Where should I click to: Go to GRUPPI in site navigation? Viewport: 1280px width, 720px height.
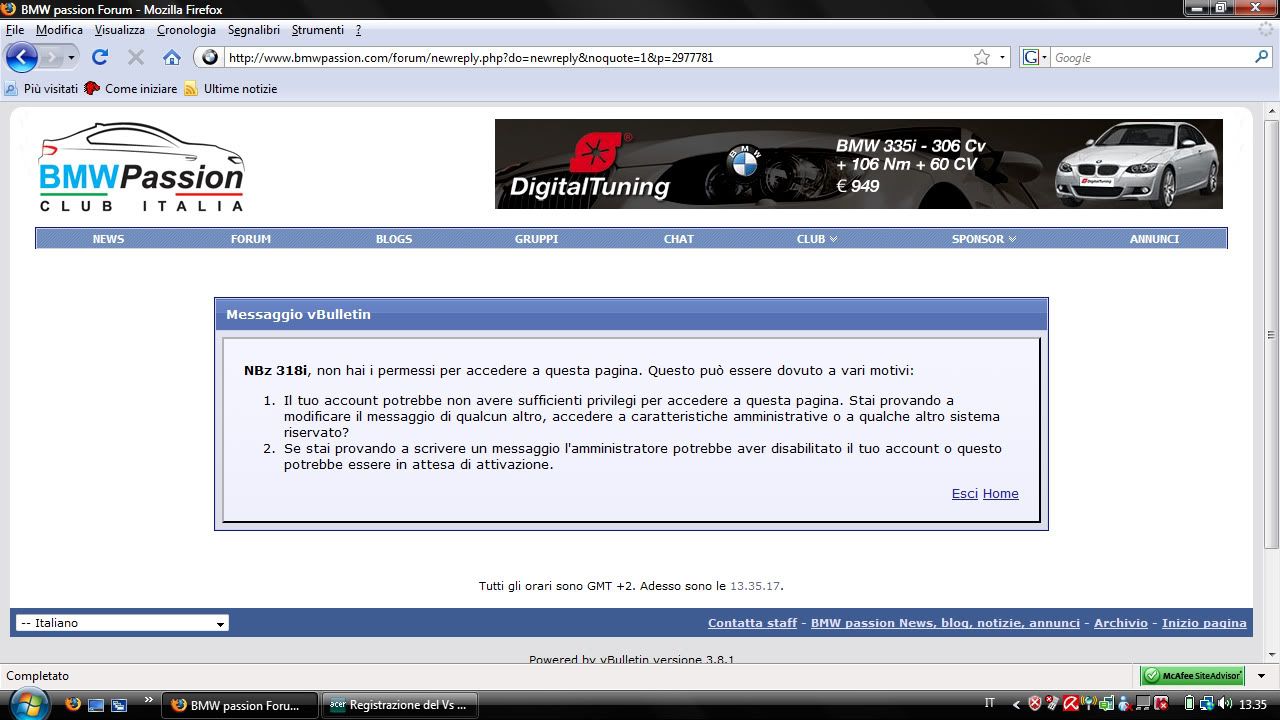(537, 239)
